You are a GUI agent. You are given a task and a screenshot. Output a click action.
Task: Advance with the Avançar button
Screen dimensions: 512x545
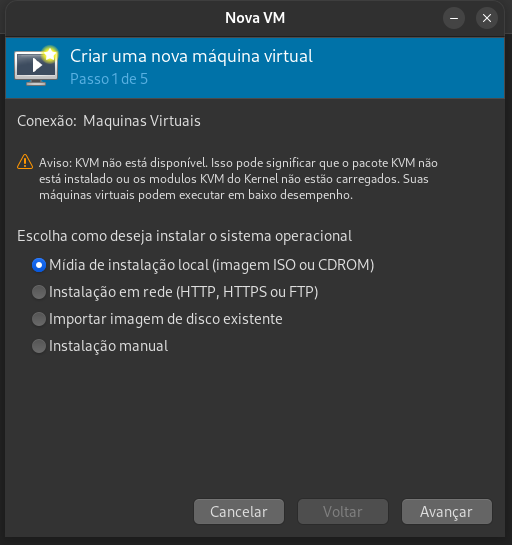pos(447,512)
